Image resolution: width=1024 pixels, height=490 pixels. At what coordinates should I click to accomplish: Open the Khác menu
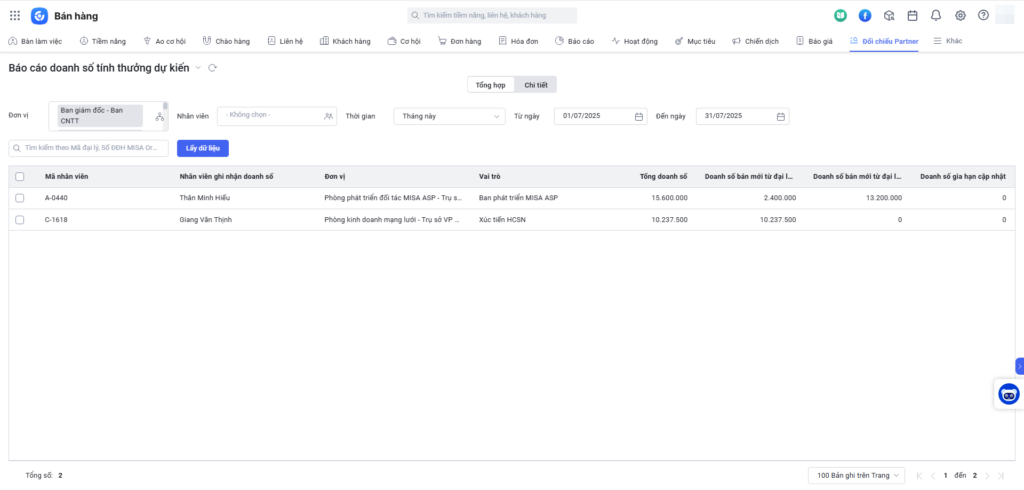tap(947, 41)
